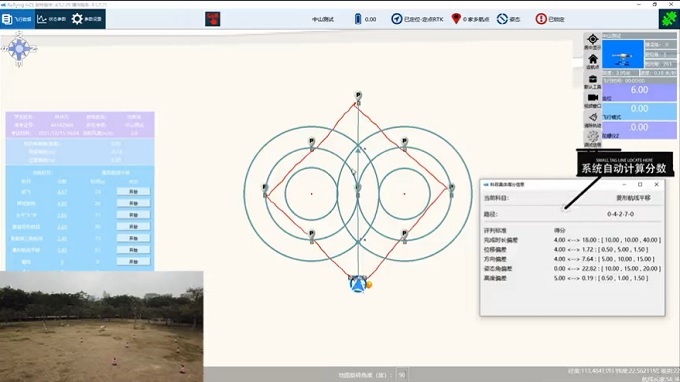The width and height of the screenshot is (680, 382).
Task: Click the RTK positioning compass icon
Action: coord(396,19)
